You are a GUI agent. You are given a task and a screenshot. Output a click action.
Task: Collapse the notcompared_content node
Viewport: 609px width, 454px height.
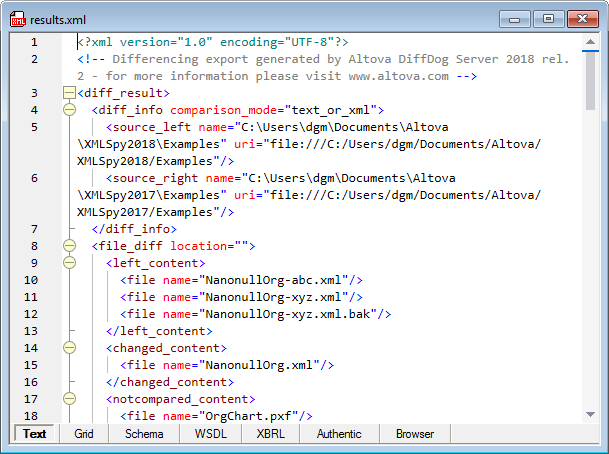69,399
